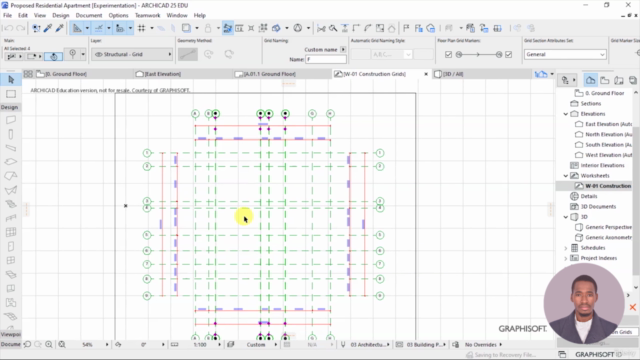Click the Undo arrow icon
Image resolution: width=640 pixels, height=360 pixels.
(8, 28)
